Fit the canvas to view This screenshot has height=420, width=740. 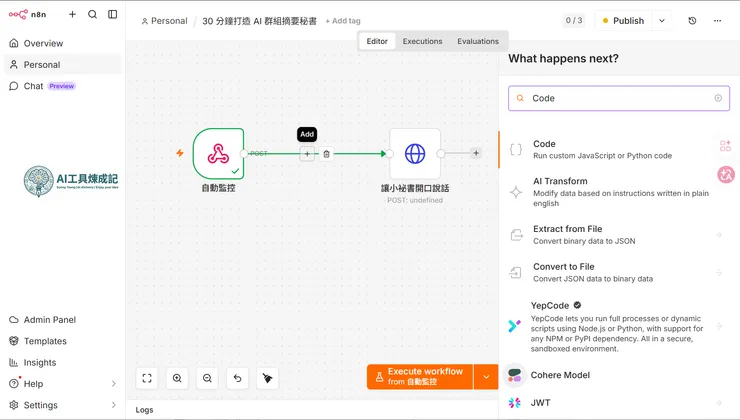coord(147,378)
